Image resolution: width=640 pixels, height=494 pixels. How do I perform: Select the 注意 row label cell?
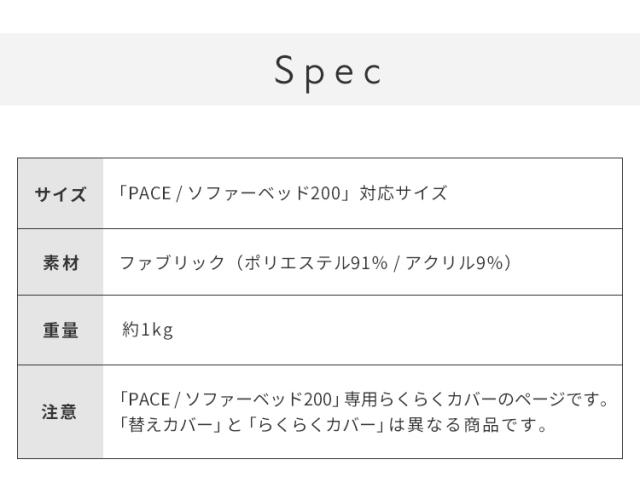[60, 412]
